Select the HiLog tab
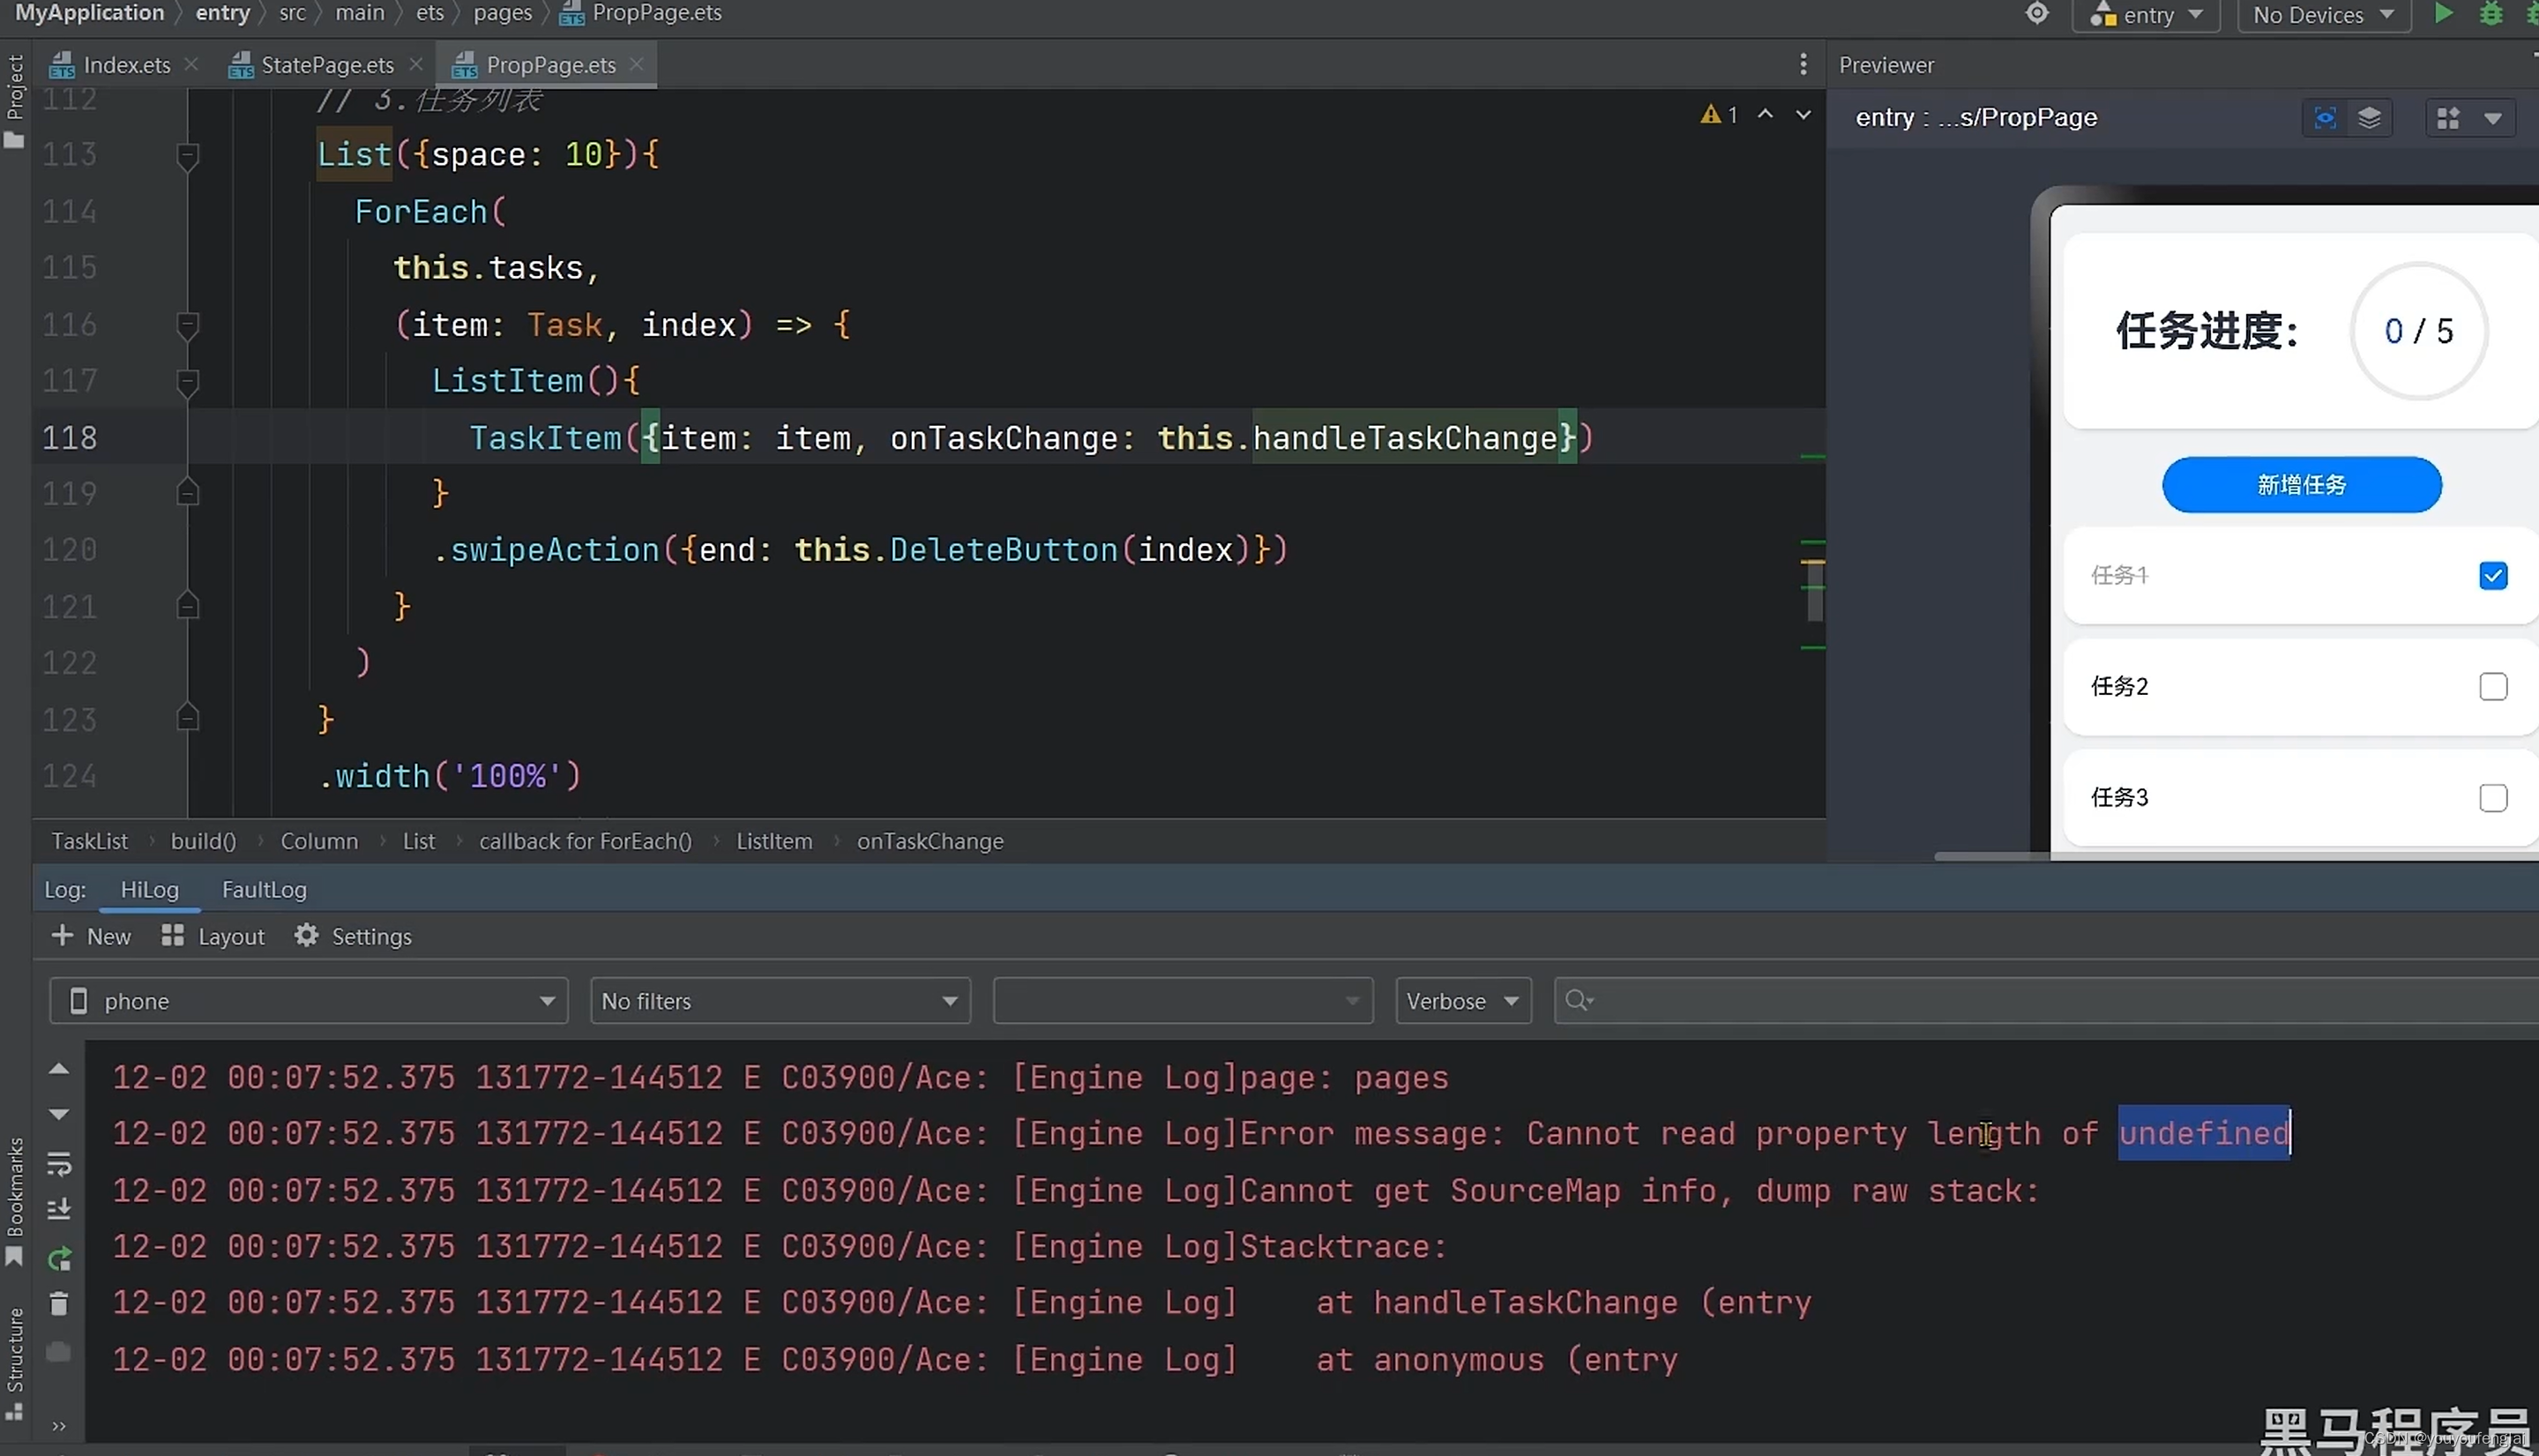2539x1456 pixels. (150, 889)
